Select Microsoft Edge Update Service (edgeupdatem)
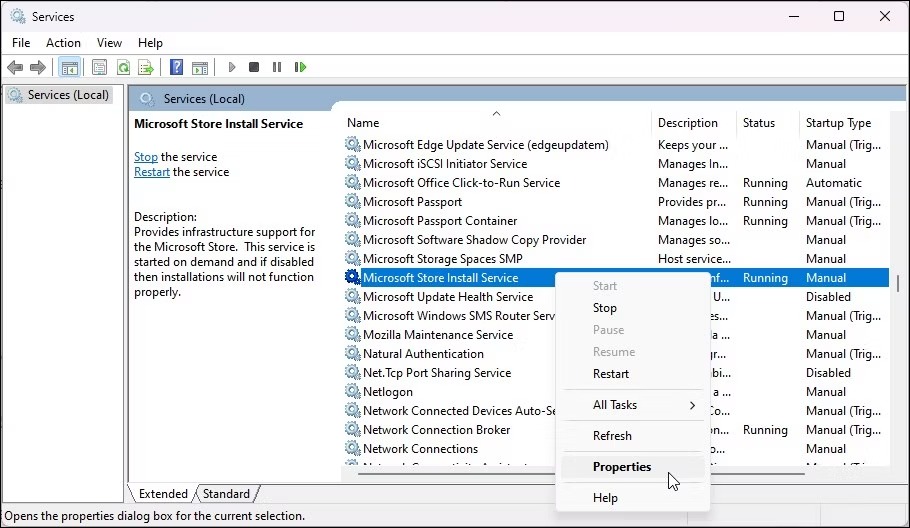The width and height of the screenshot is (910, 528). [486, 144]
